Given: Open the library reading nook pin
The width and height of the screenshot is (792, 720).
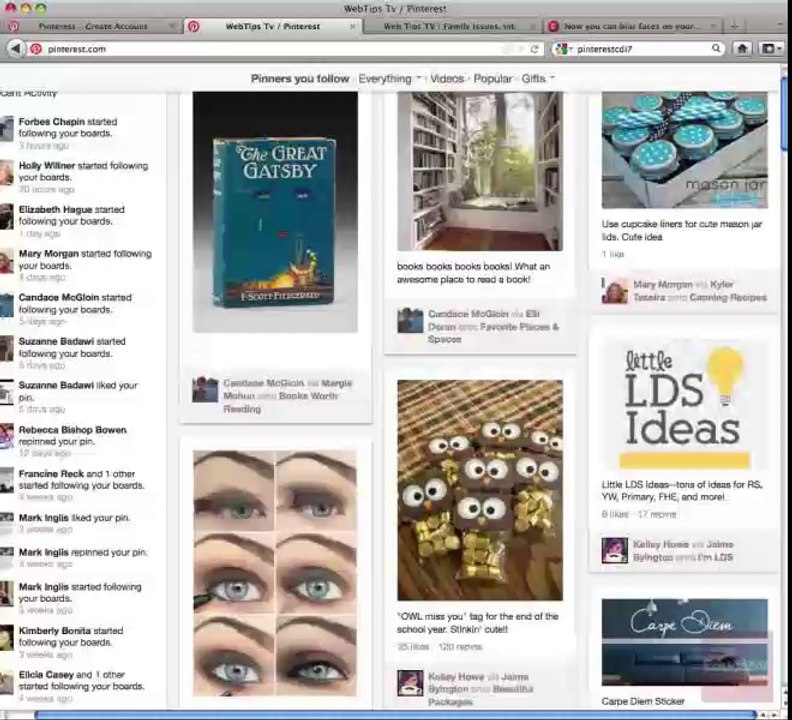Looking at the screenshot, I should pyautogui.click(x=480, y=171).
